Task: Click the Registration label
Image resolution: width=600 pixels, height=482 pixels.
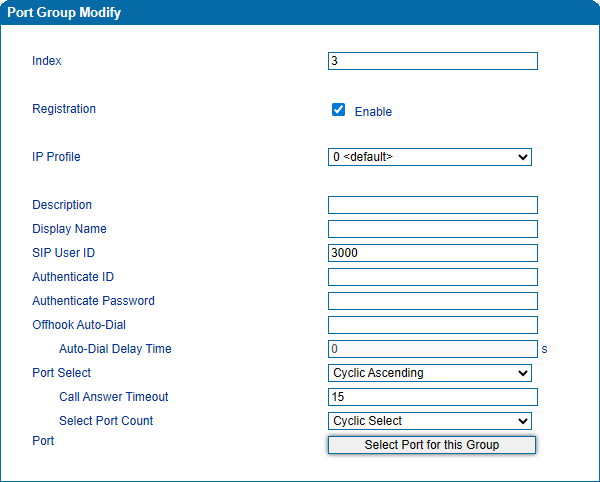Action: 64,109
